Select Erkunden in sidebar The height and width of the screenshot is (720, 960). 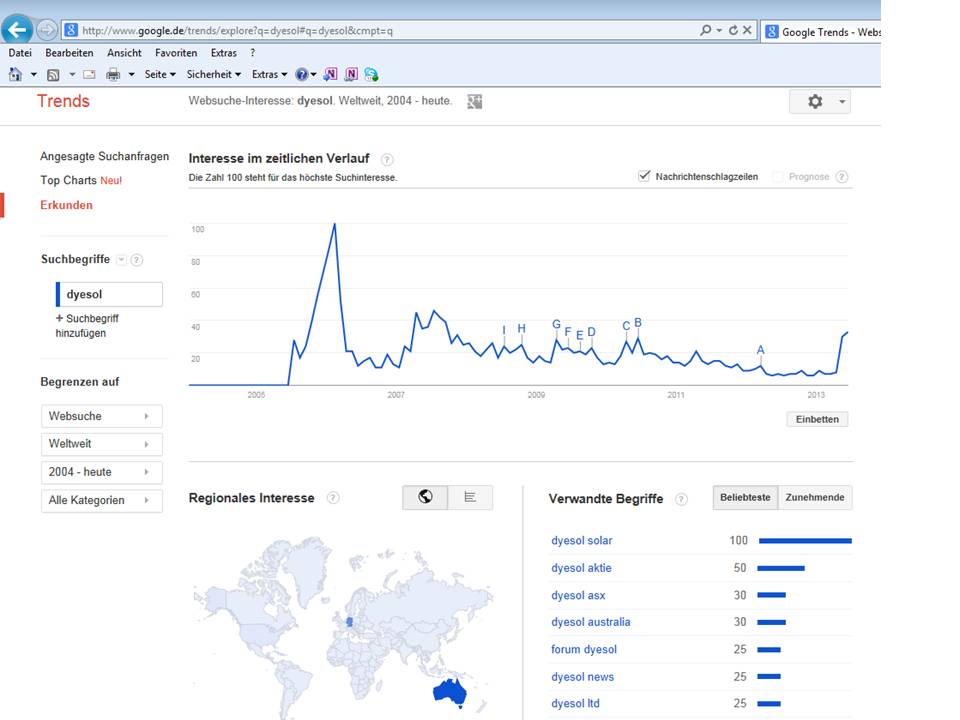click(66, 205)
